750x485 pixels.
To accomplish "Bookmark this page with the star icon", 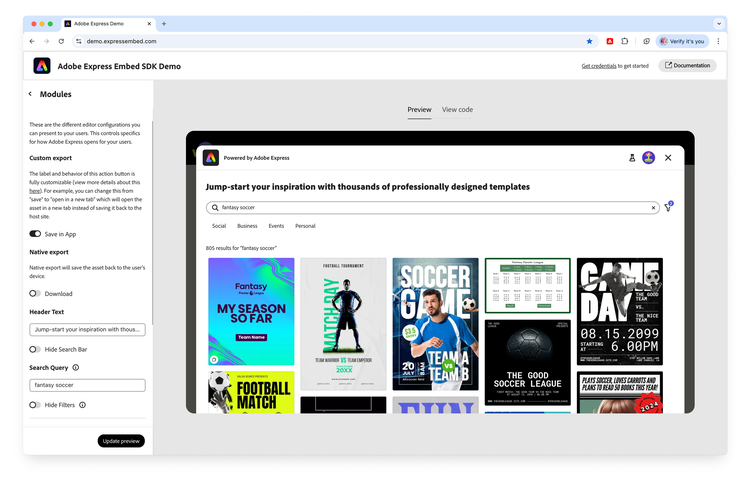I will coord(589,41).
